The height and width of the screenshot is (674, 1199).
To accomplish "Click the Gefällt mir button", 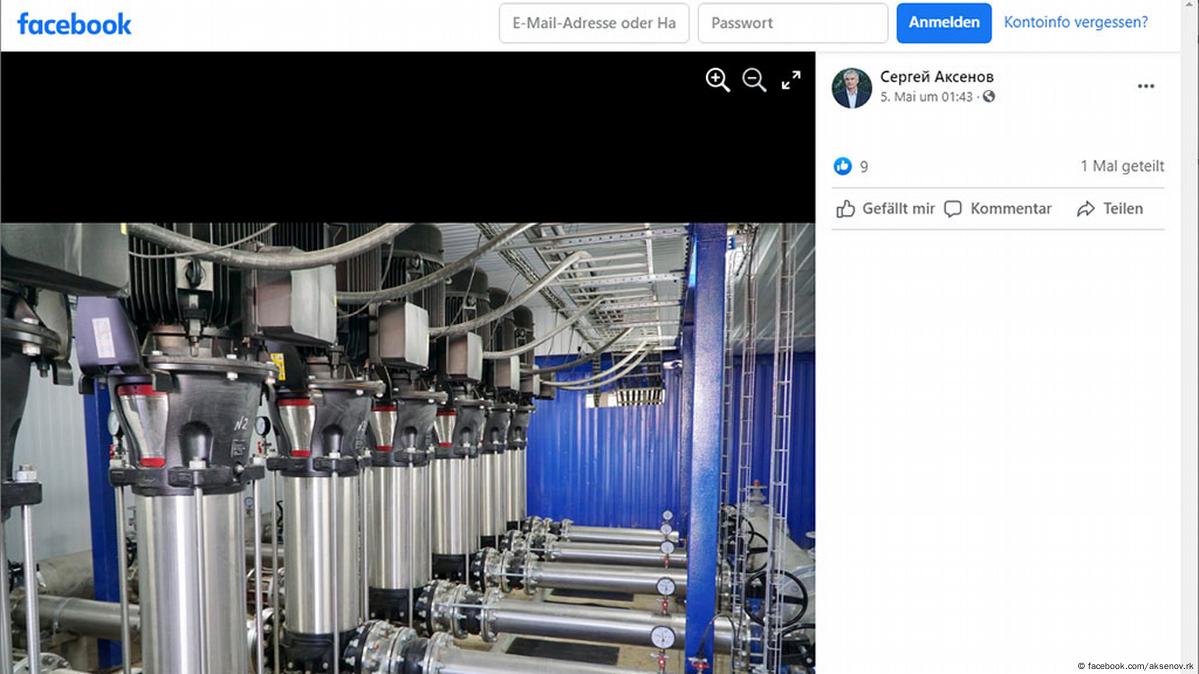I will (885, 209).
